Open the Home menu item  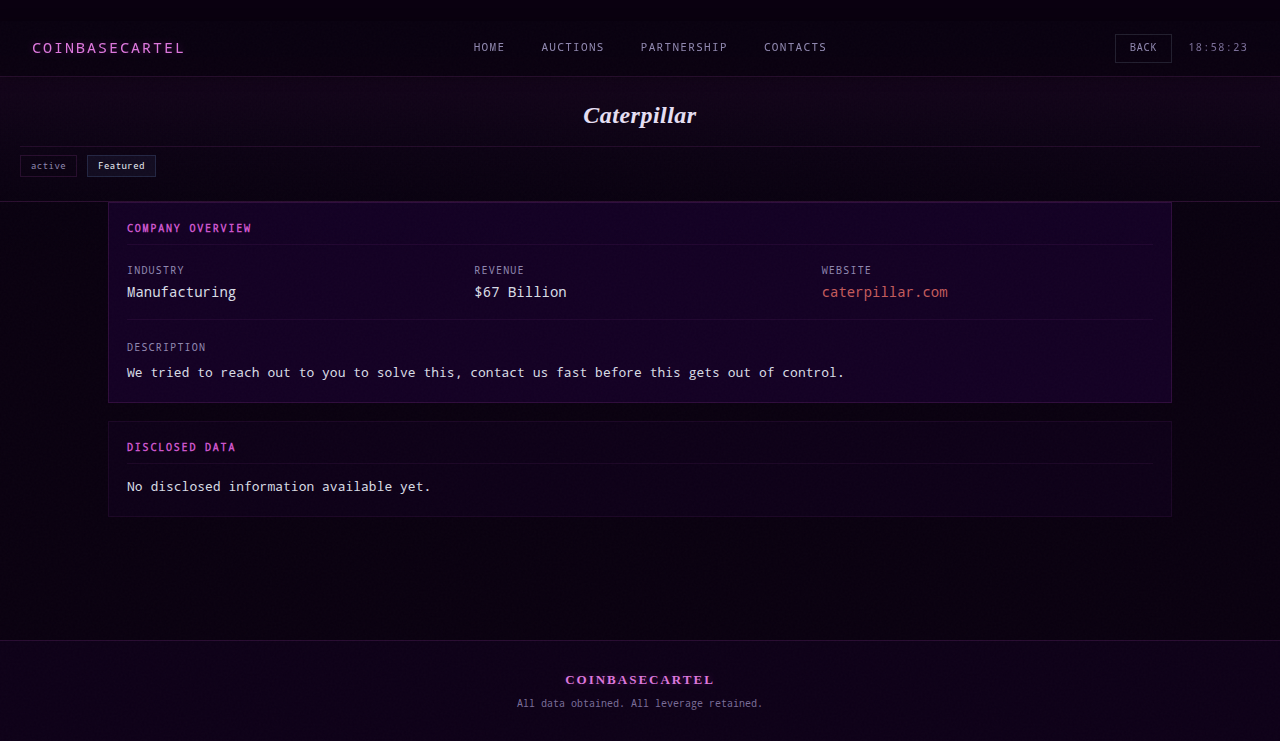(489, 47)
